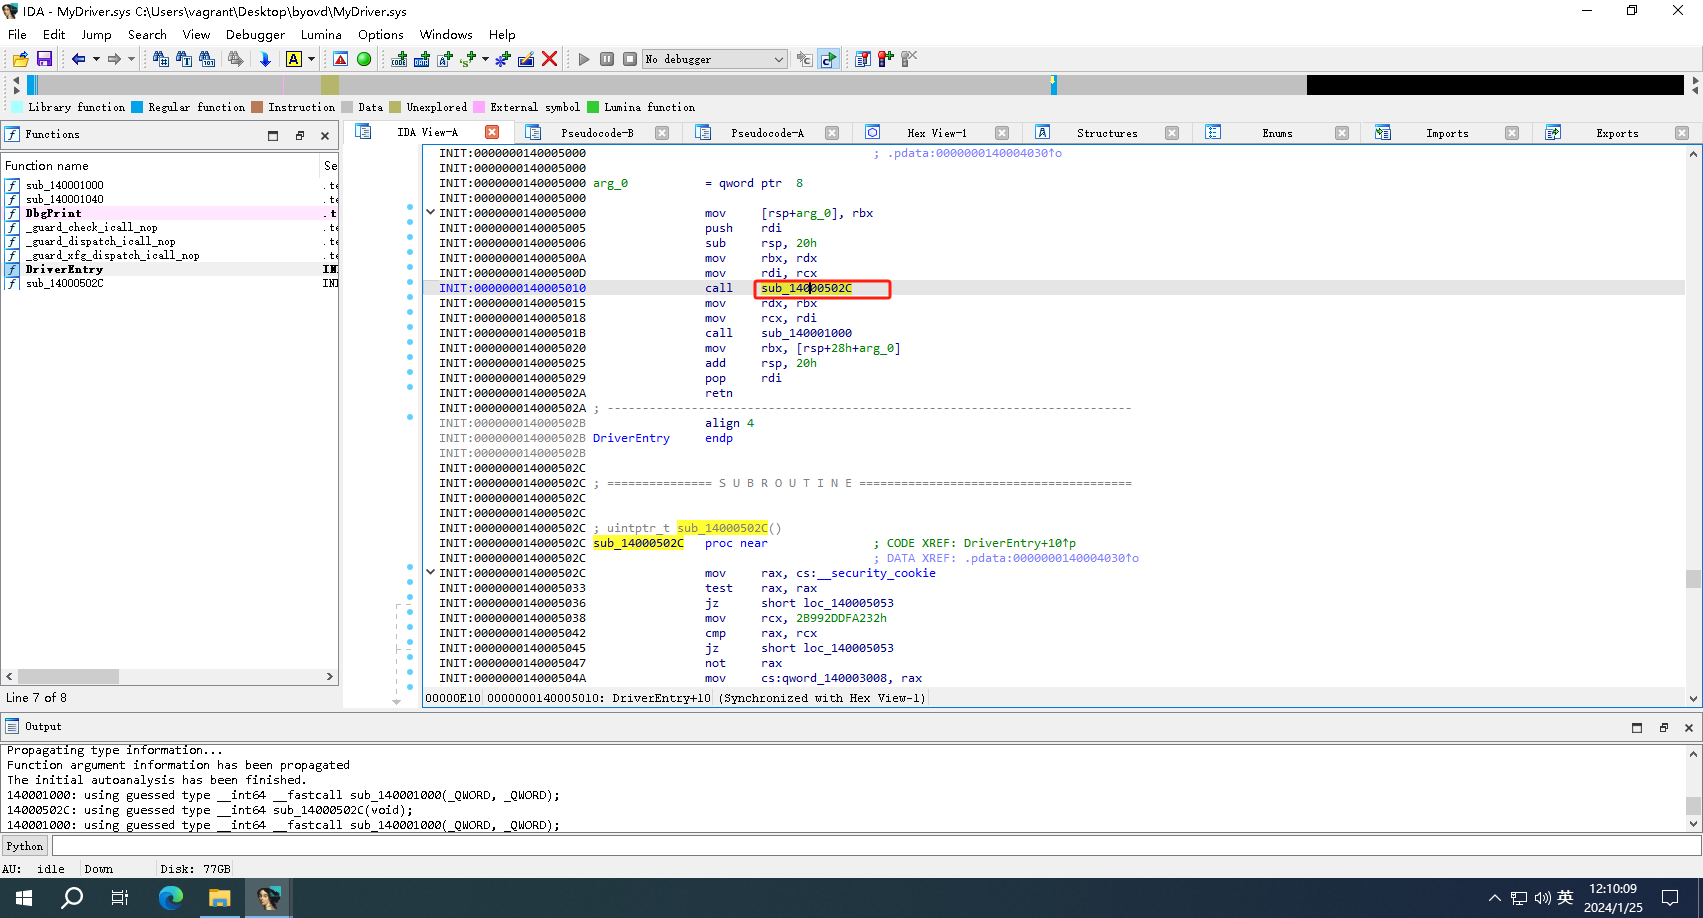Viewport: 1703px width, 918px height.
Task: Select DriverEntry in Functions list
Action: pos(64,269)
